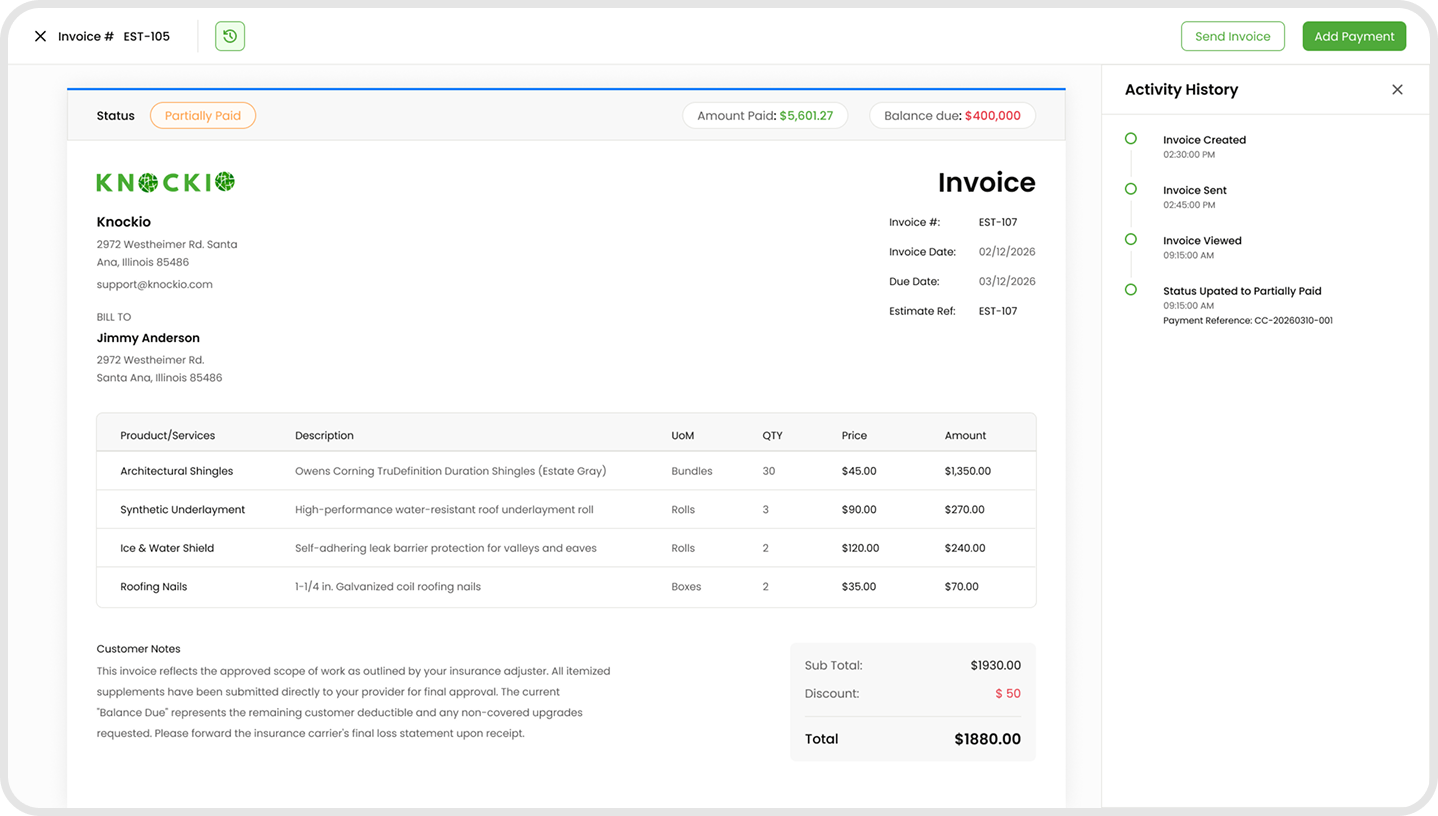Click the Prouduct/Services column header
Image resolution: width=1438 pixels, height=816 pixels.
point(168,436)
